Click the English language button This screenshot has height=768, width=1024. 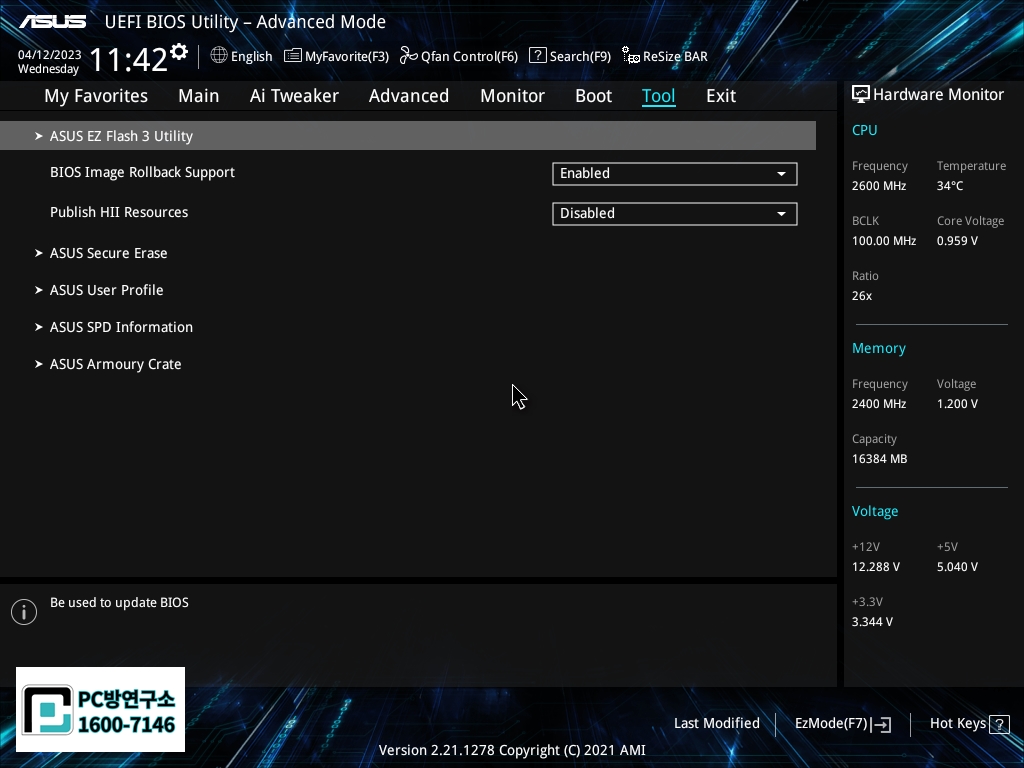point(241,56)
